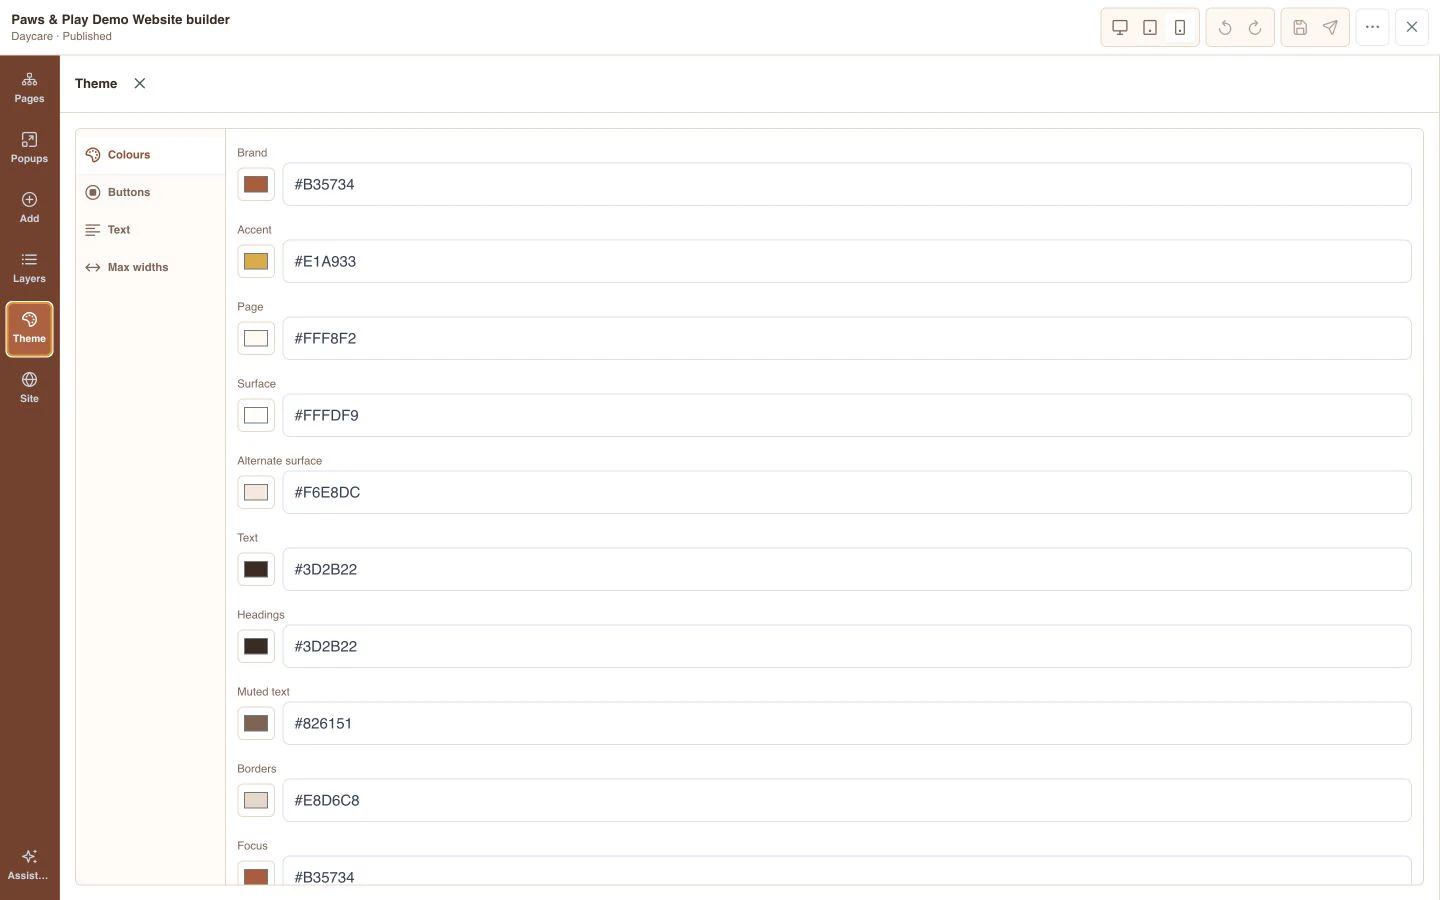
Task: Open the Surface colour swatch picker
Action: [256, 415]
